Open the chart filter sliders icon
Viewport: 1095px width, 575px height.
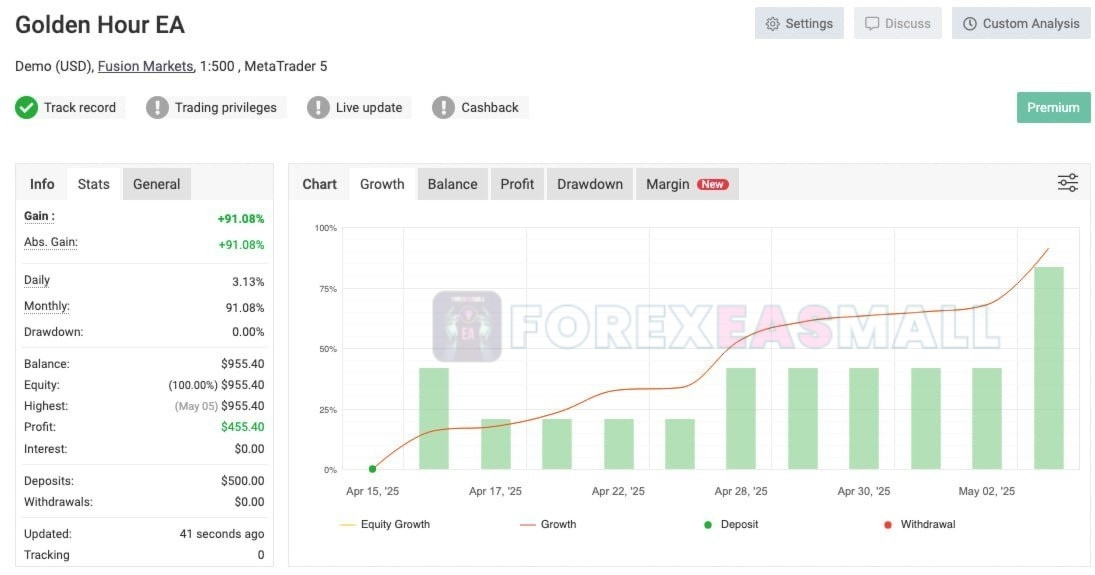click(x=1067, y=183)
